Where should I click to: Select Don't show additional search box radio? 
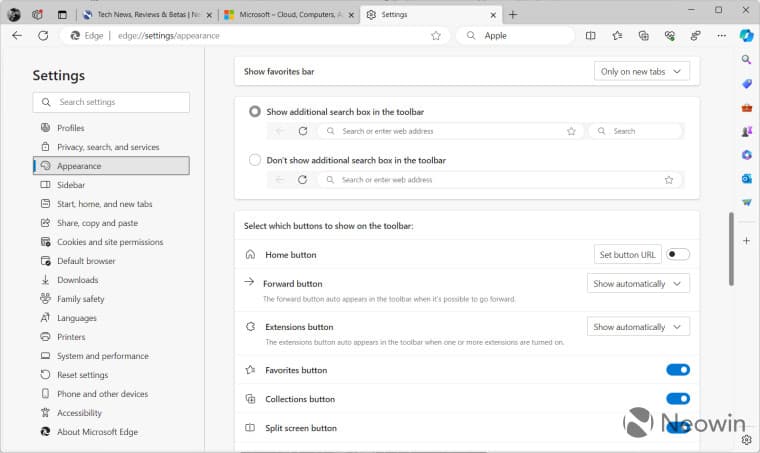point(254,160)
